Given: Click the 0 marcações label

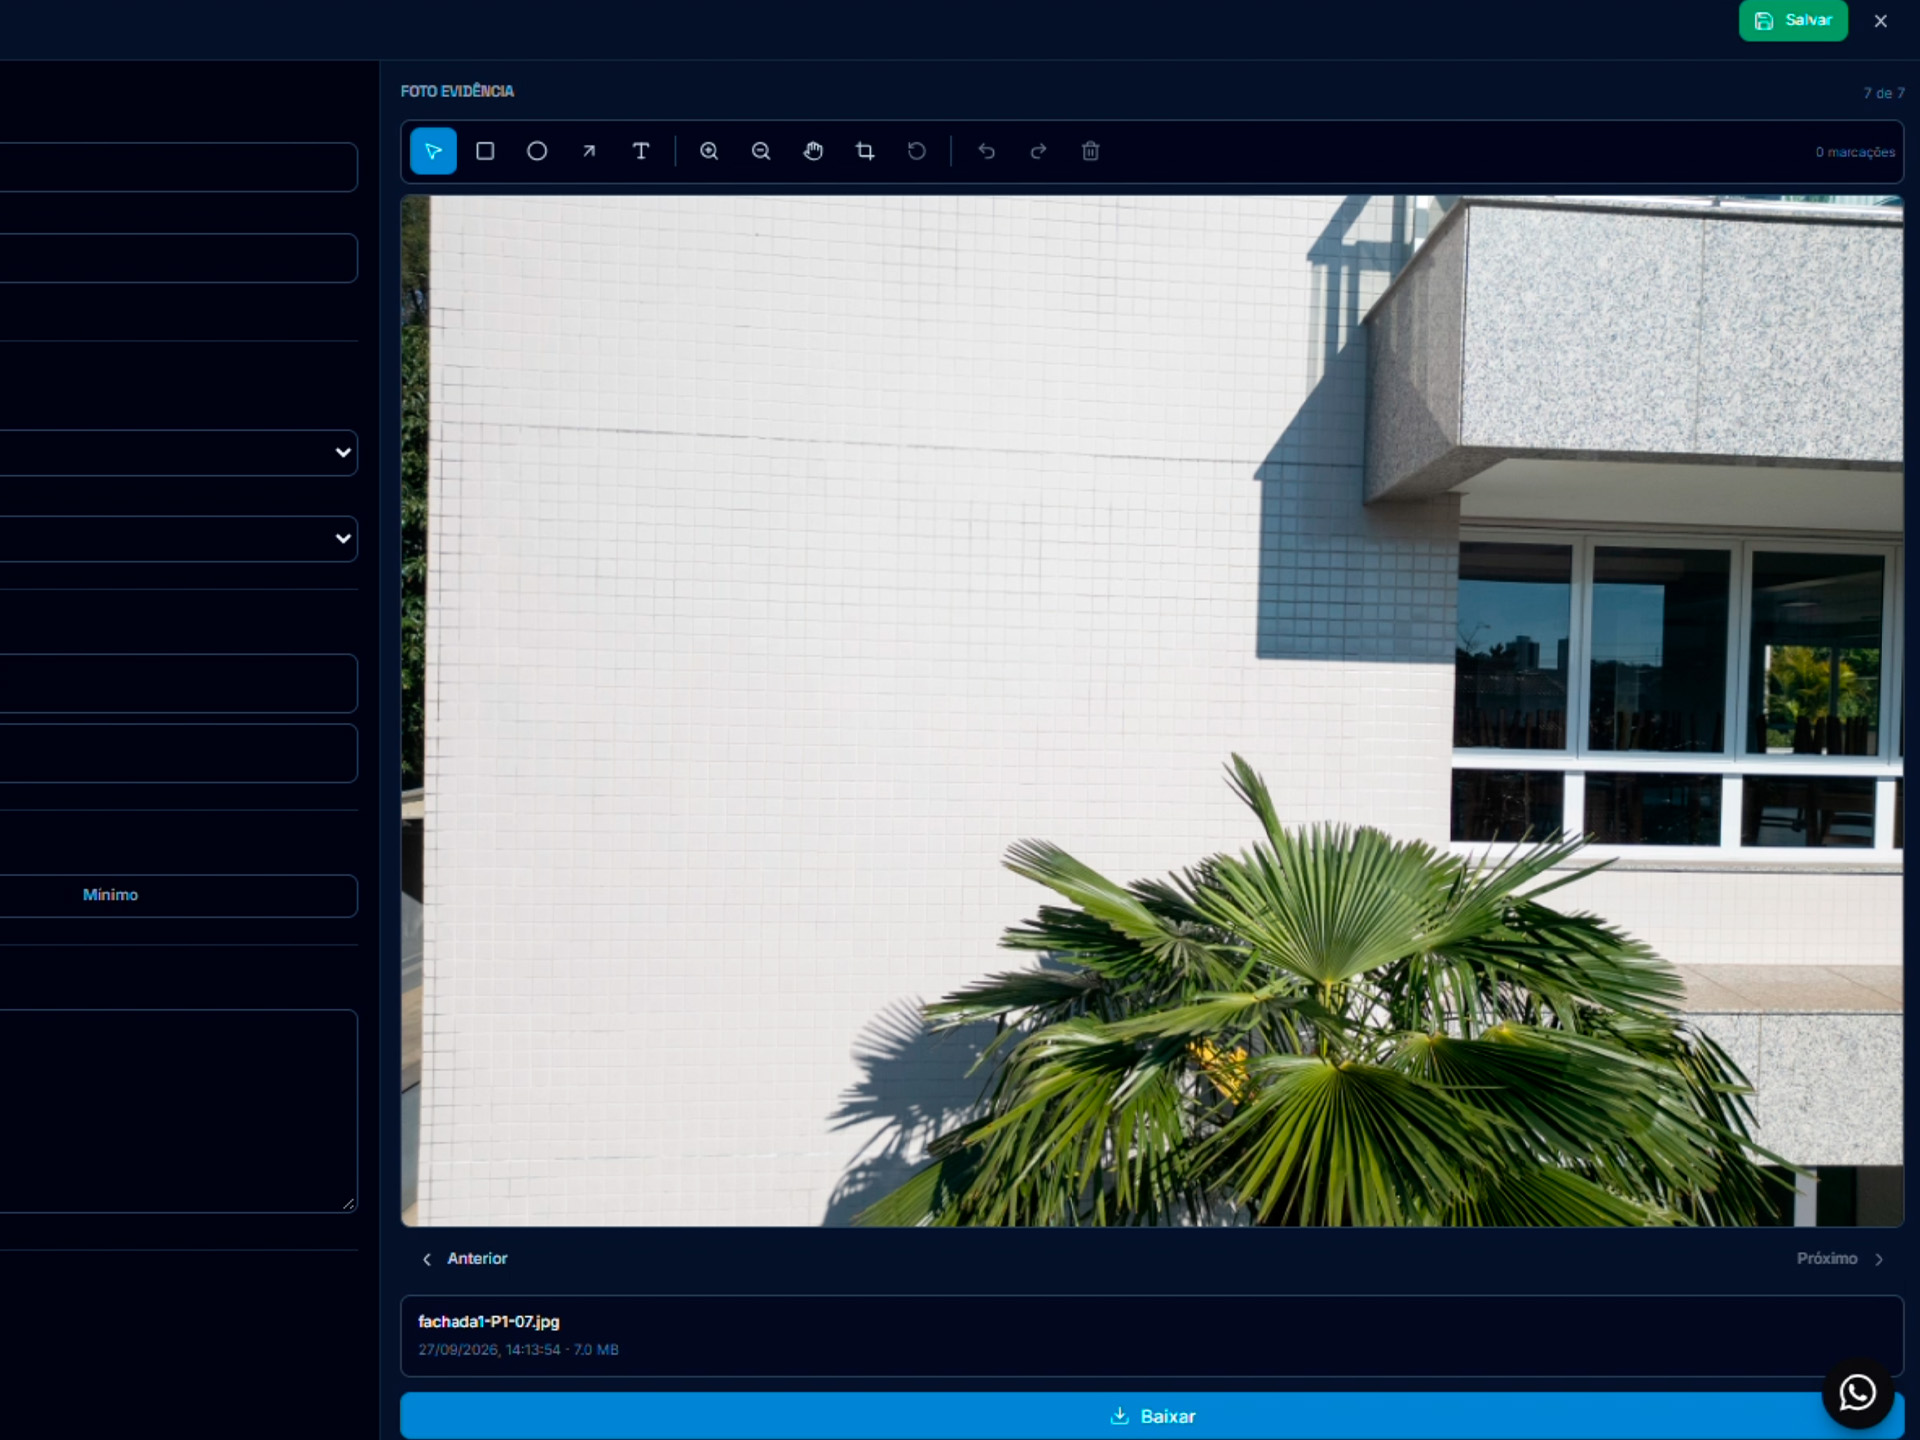Looking at the screenshot, I should click(1855, 152).
